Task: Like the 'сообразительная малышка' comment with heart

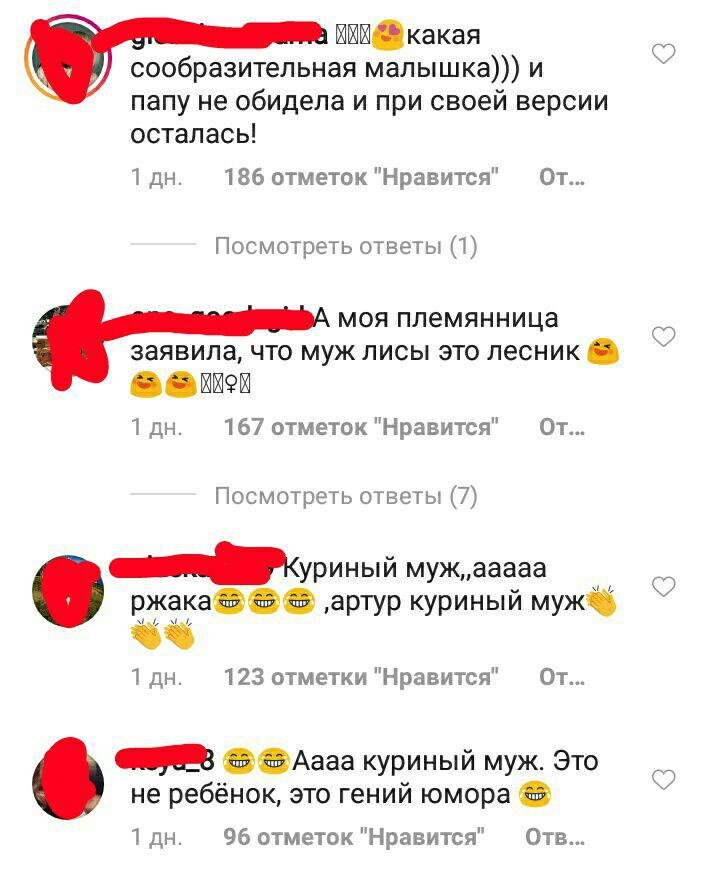Action: pyautogui.click(x=663, y=54)
